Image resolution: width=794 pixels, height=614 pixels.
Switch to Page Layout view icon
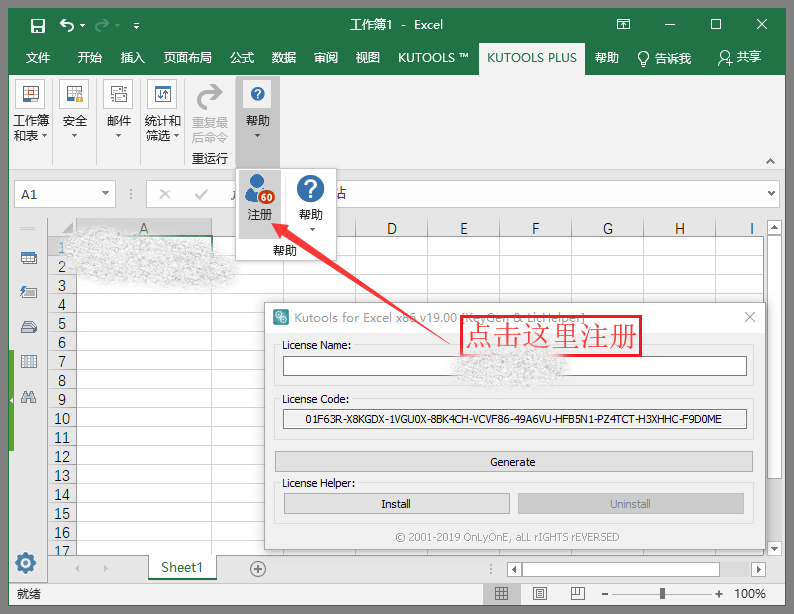click(x=540, y=594)
